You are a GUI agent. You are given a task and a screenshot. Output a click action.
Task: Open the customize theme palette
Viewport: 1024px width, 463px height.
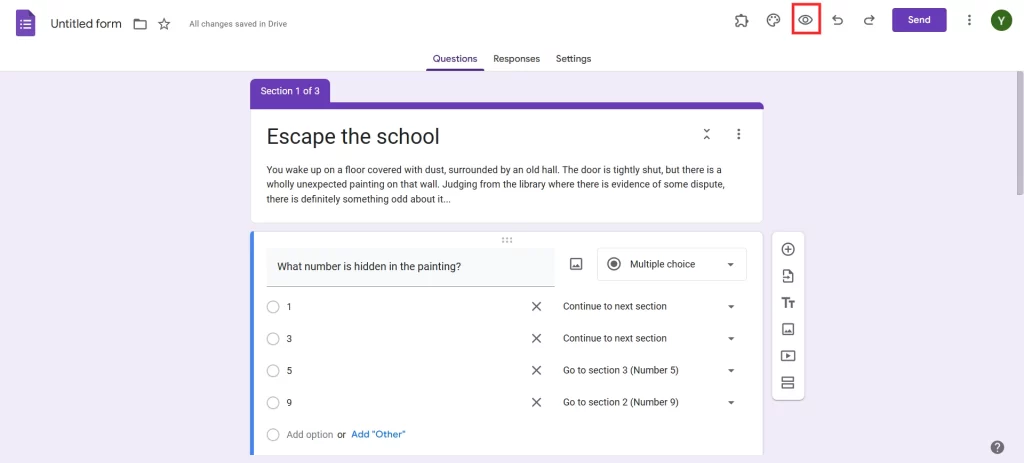click(773, 20)
